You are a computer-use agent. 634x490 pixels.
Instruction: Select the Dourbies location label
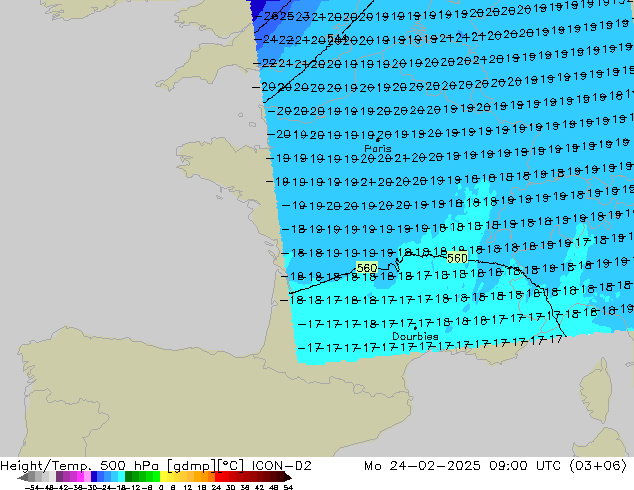pyautogui.click(x=415, y=336)
